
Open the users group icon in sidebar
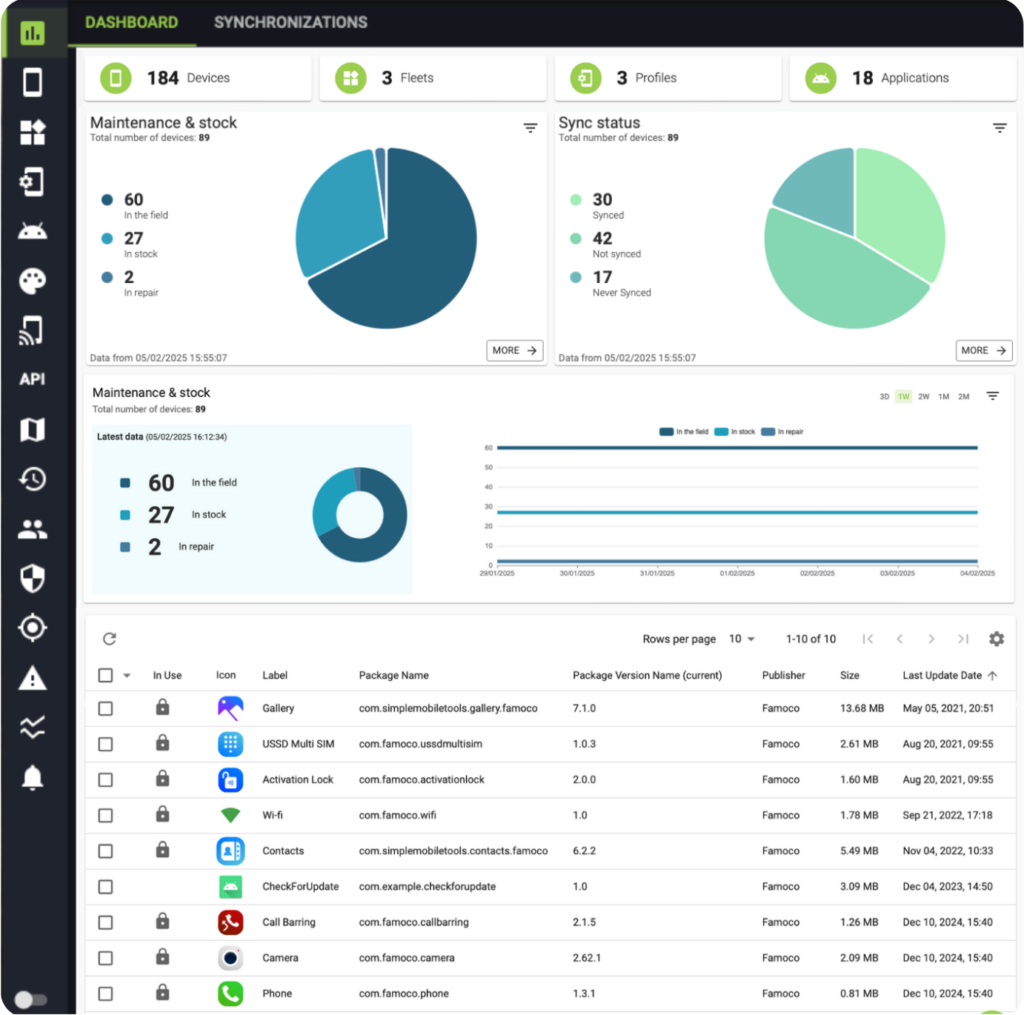click(x=32, y=529)
